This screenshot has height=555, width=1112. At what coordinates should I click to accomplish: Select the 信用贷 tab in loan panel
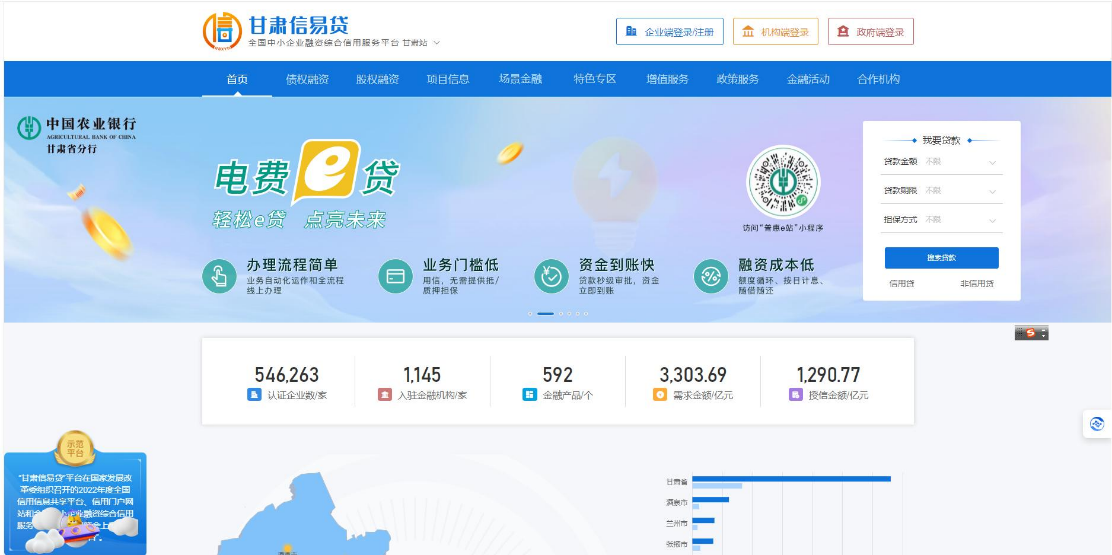pos(901,284)
